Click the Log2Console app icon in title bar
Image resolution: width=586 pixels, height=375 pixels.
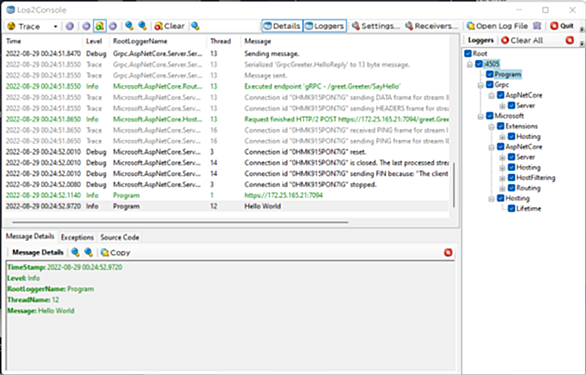coord(10,10)
